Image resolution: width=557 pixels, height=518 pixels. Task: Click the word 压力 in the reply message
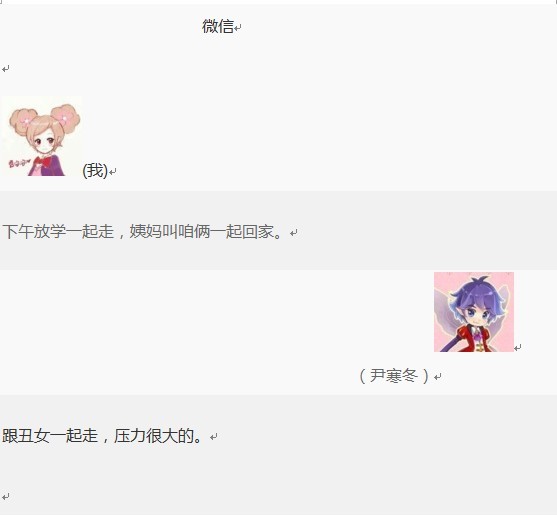point(130,436)
